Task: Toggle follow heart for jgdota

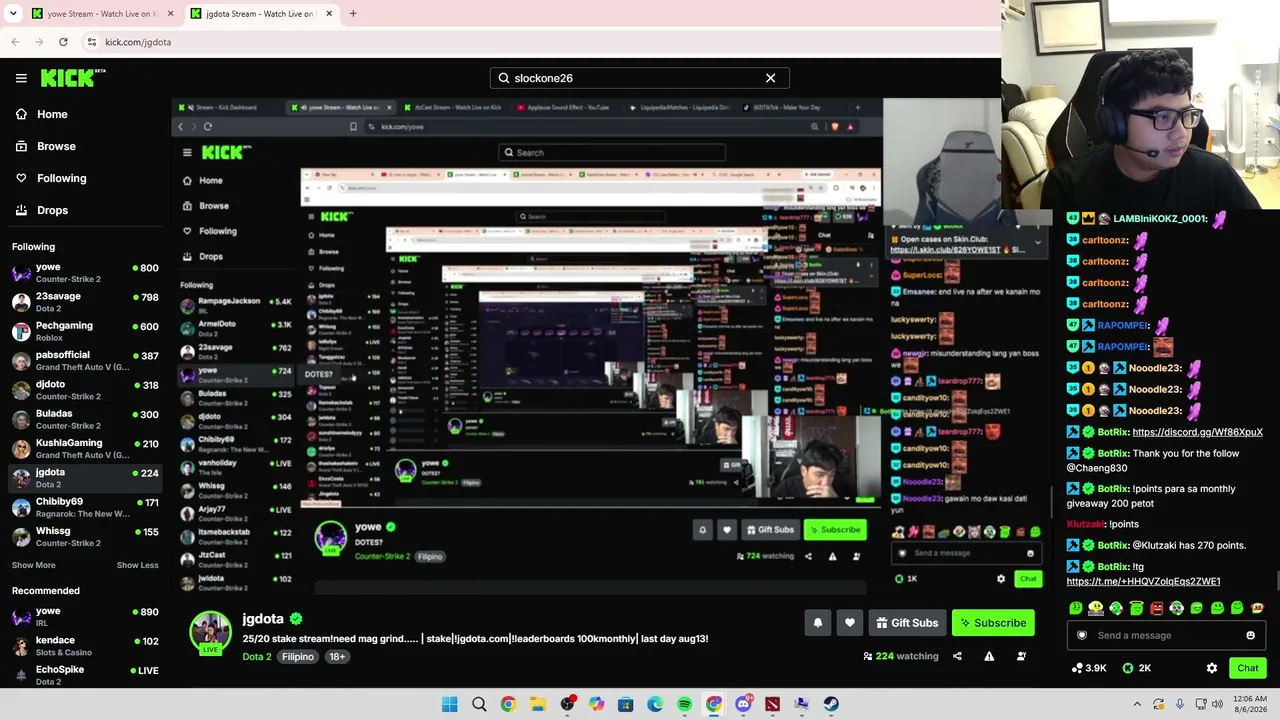Action: [849, 623]
